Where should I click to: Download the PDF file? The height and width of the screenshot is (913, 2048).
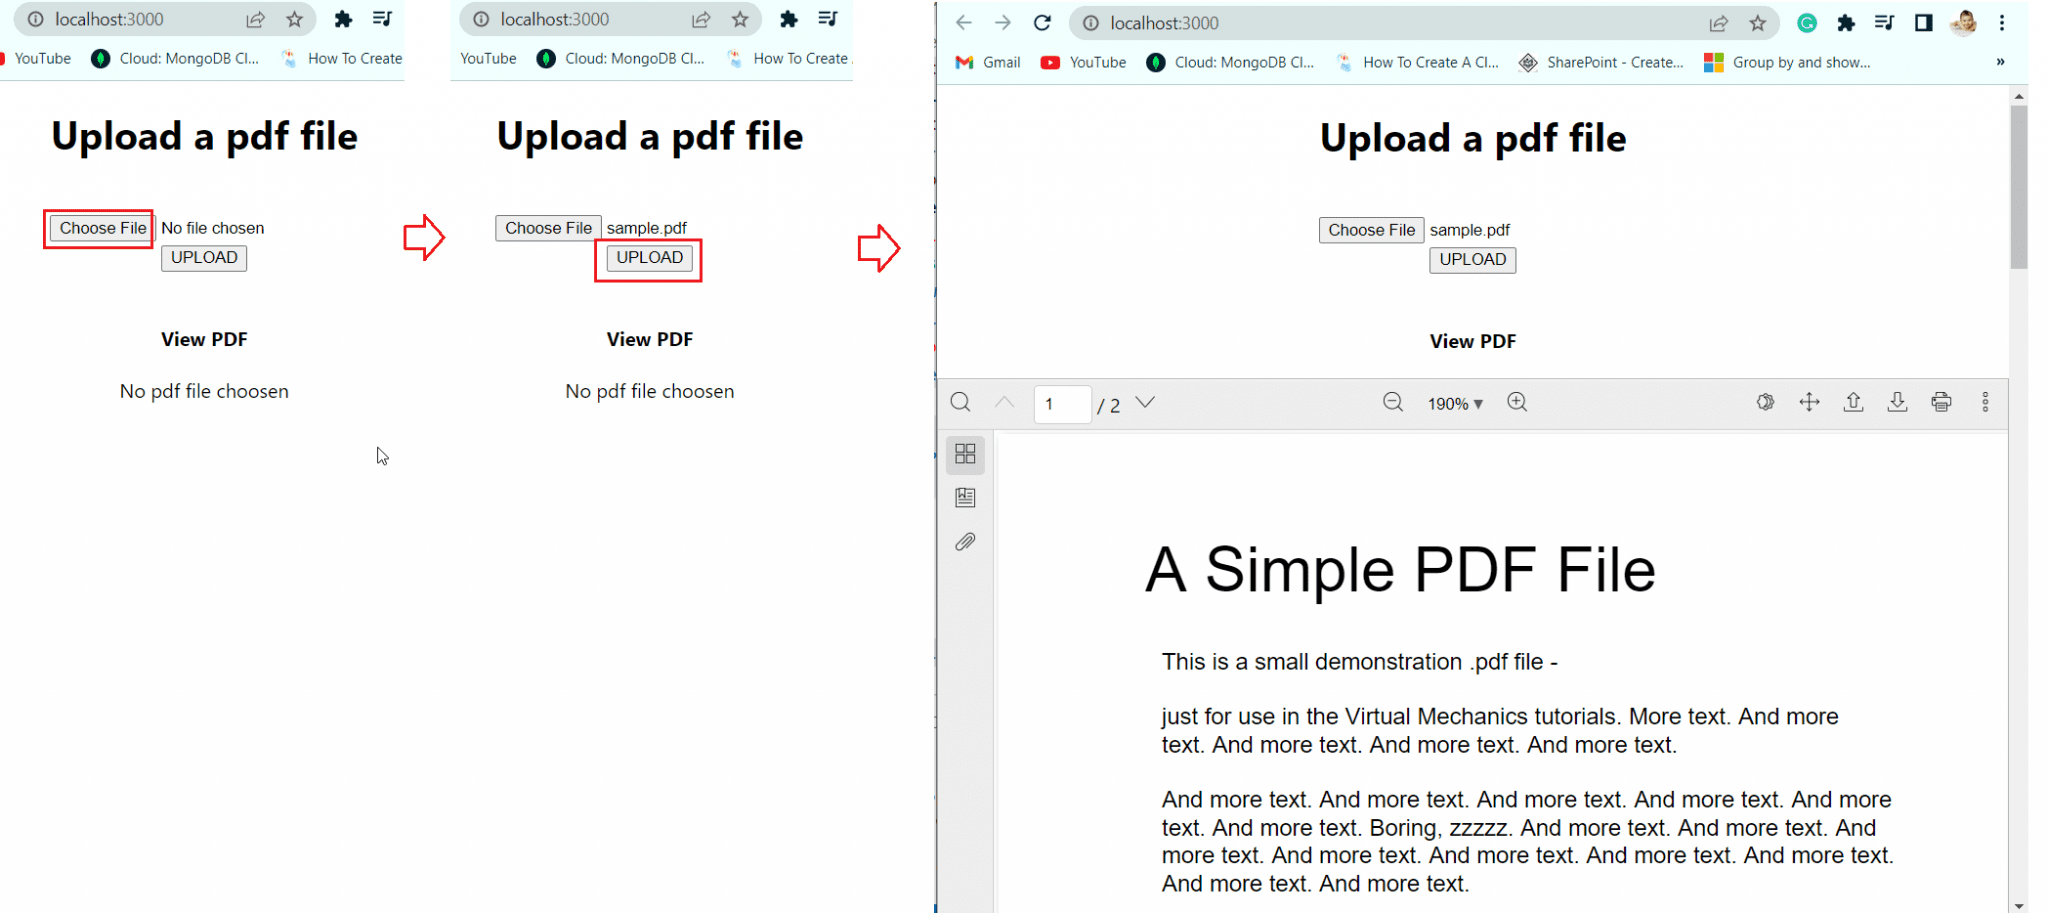click(x=1897, y=401)
